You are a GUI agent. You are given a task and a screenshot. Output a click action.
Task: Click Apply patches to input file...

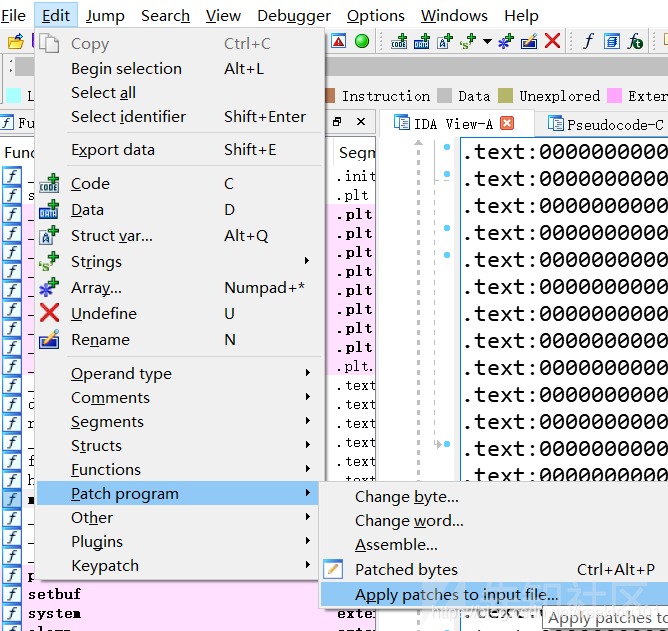tap(494, 594)
